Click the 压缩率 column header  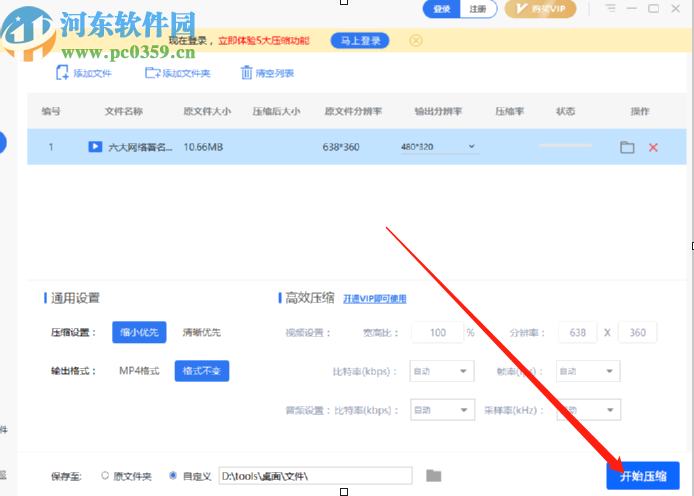coord(509,111)
